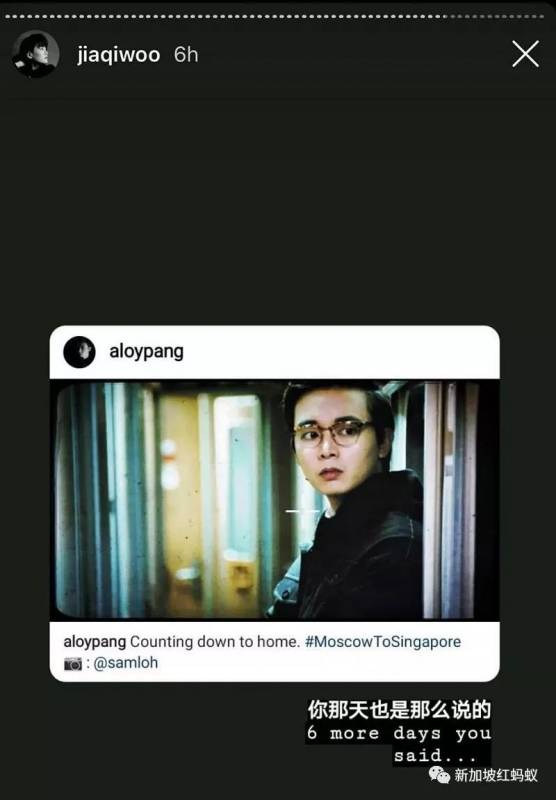The image size is (556, 800).
Task: Click the filled part of story progress bar
Action: 224,17
